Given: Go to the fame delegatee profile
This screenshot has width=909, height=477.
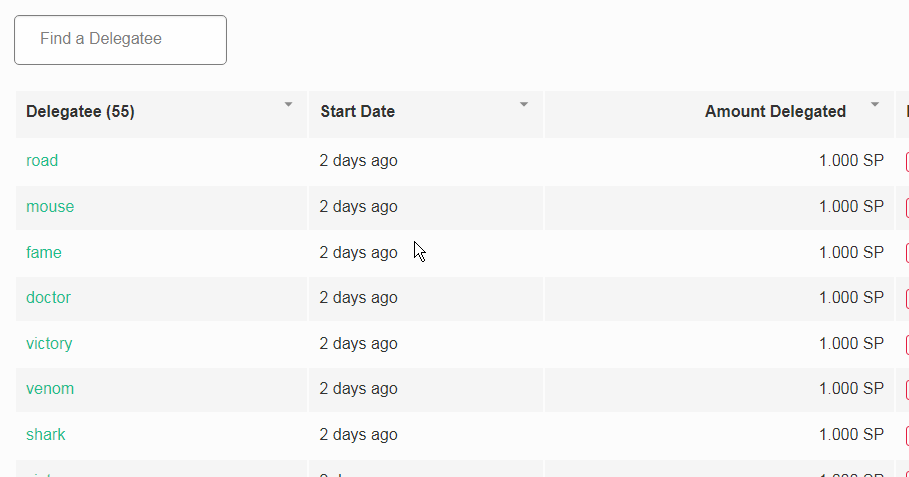Looking at the screenshot, I should coord(44,253).
